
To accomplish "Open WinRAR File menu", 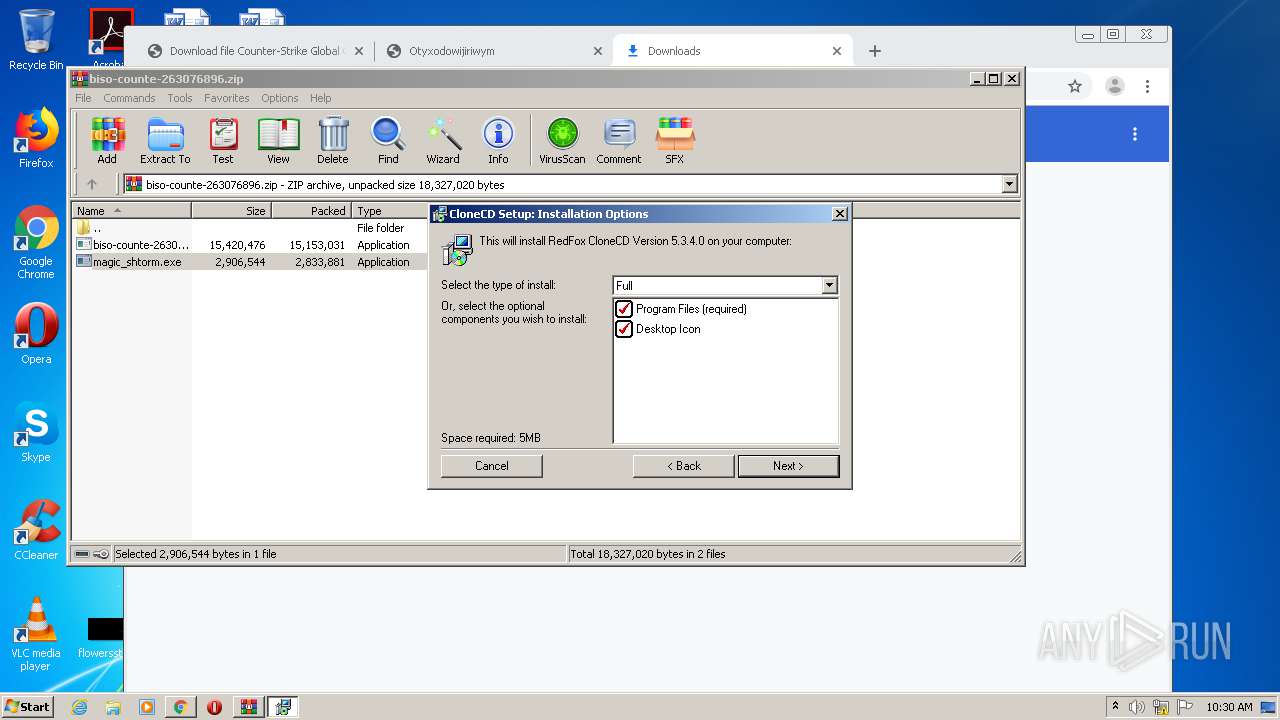I will pos(83,98).
